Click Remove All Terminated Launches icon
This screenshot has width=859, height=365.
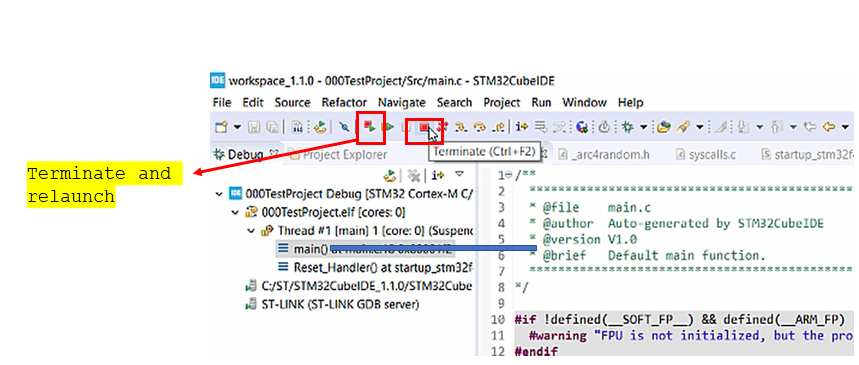(414, 175)
